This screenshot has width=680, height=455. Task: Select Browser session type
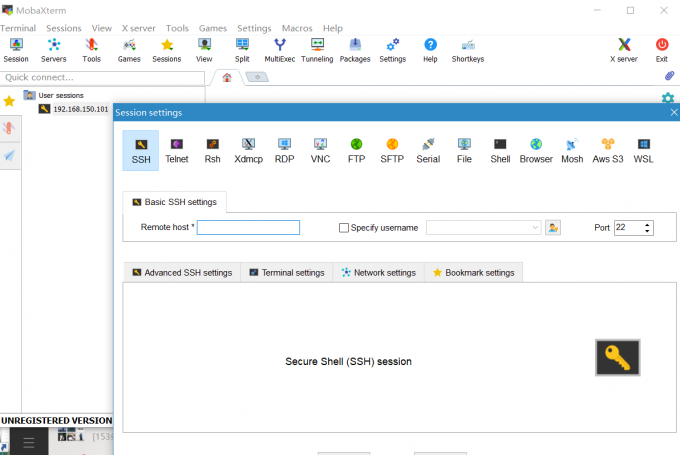[x=536, y=151]
